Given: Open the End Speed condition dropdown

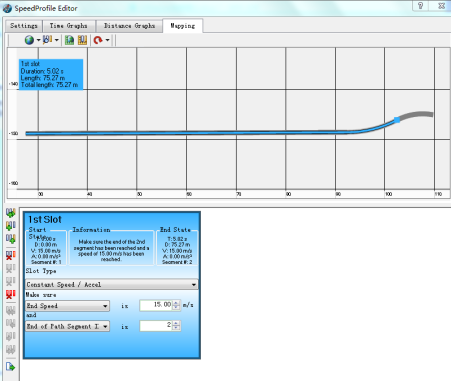Looking at the screenshot, I should pos(68,306).
